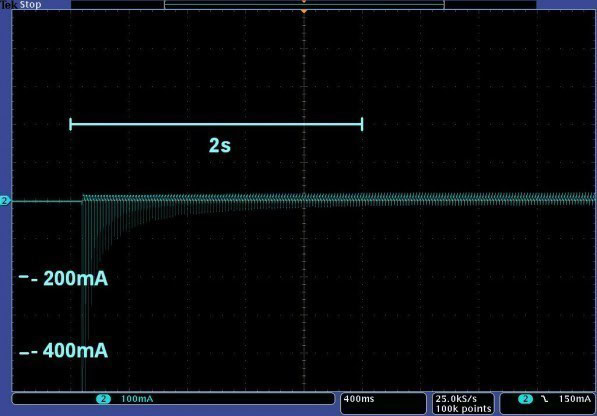Click the channel 2 badge beside 100mA
Viewport: 597px width, 416px height.
coord(103,399)
